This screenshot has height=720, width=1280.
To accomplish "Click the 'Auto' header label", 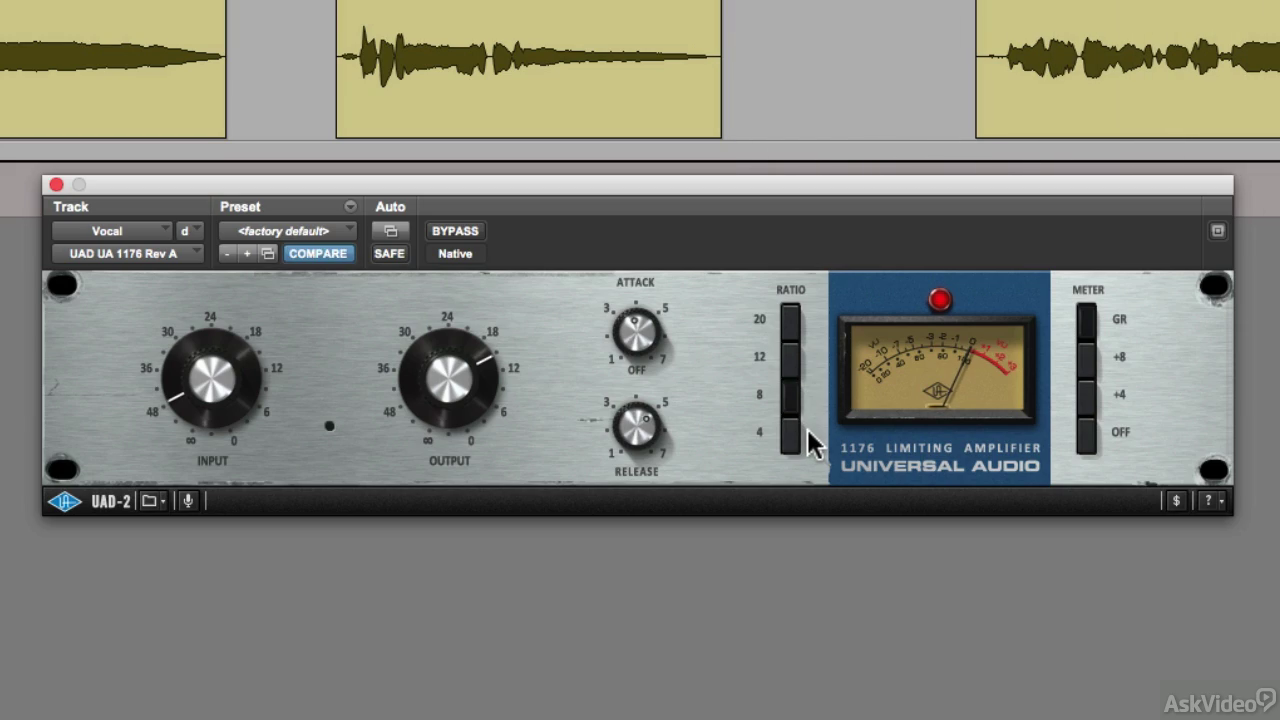I will tap(390, 207).
